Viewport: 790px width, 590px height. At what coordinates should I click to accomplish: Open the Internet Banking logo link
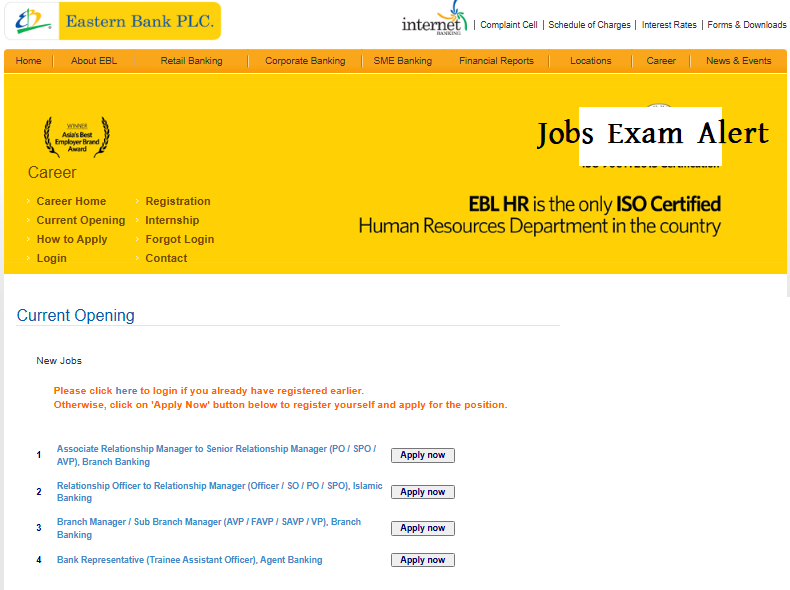[434, 19]
